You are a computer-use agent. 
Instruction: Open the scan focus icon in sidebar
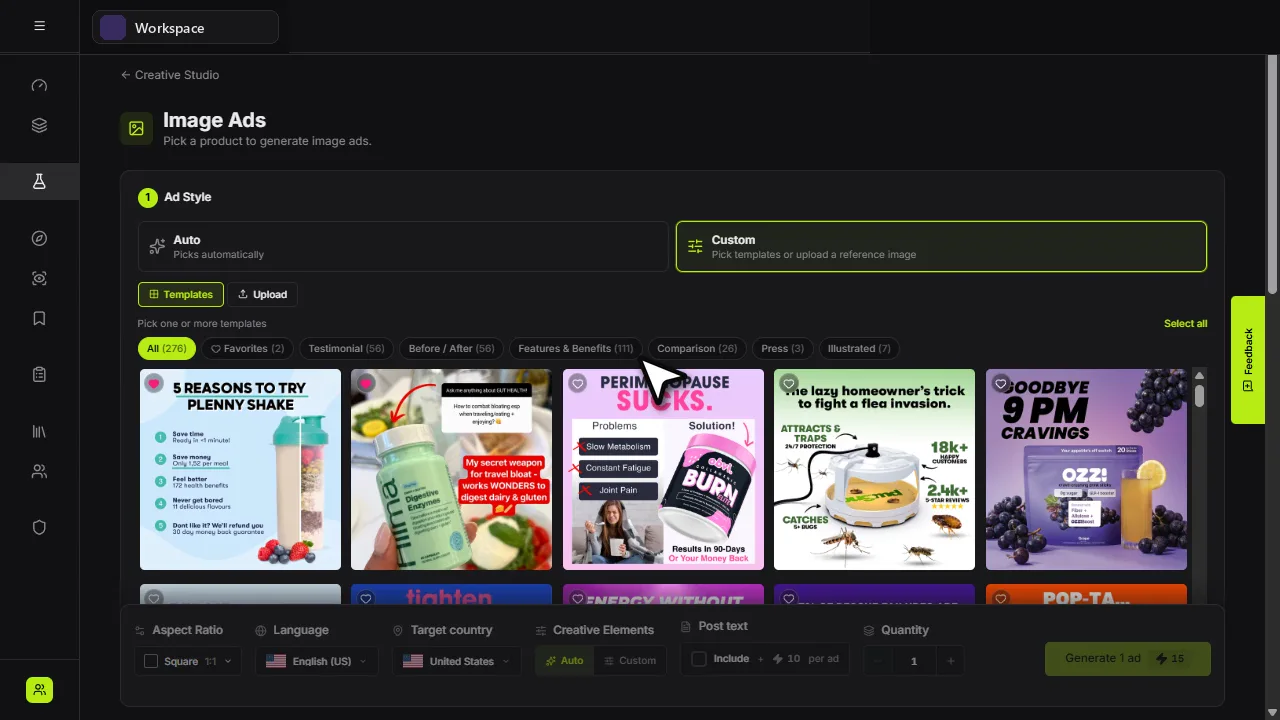coord(39,278)
